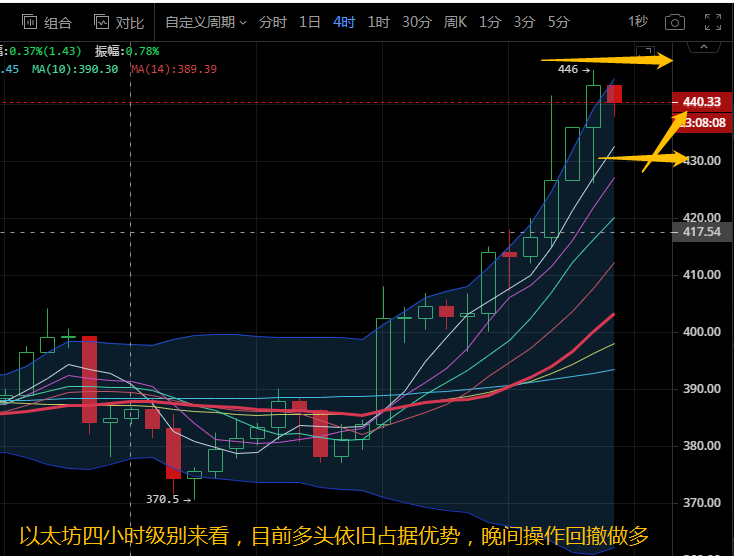Switch to the 1时 hourly period
Viewport: 734px width, 556px height.
click(x=378, y=22)
